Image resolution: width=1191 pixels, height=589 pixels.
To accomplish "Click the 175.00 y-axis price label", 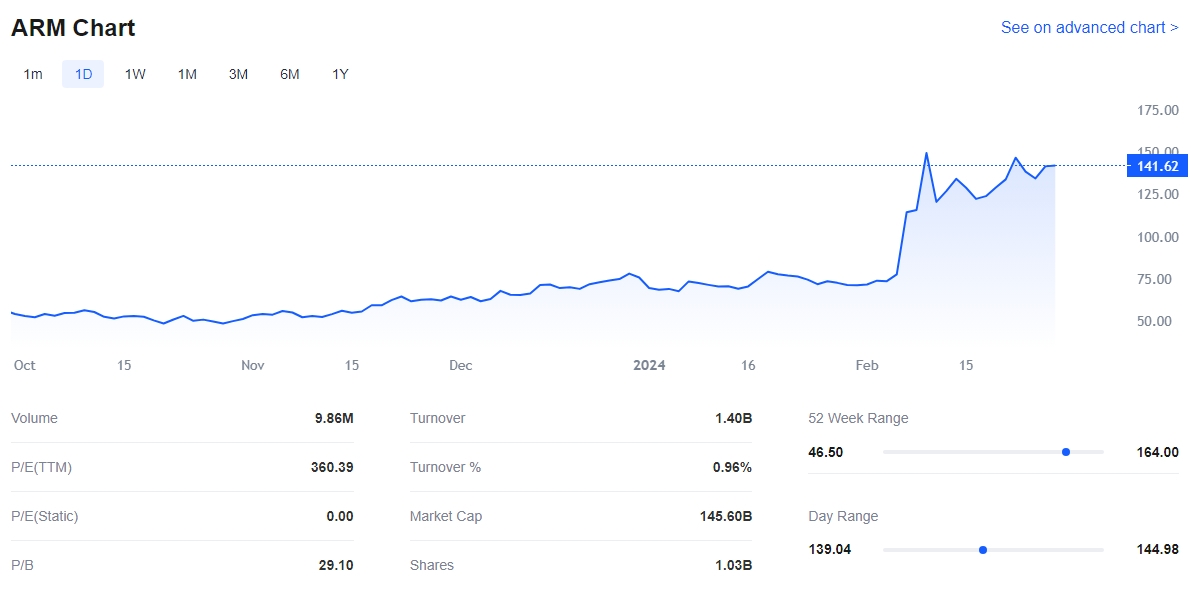I will click(1157, 109).
